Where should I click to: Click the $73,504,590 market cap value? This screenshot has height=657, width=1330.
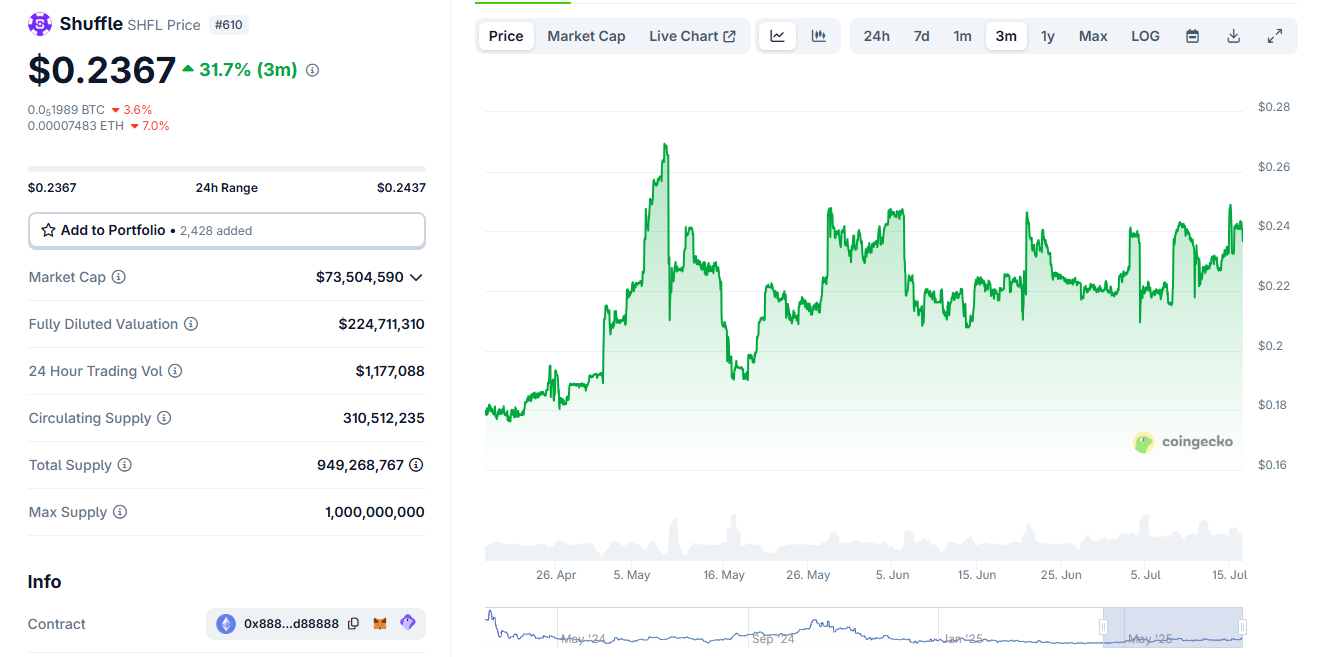click(360, 277)
